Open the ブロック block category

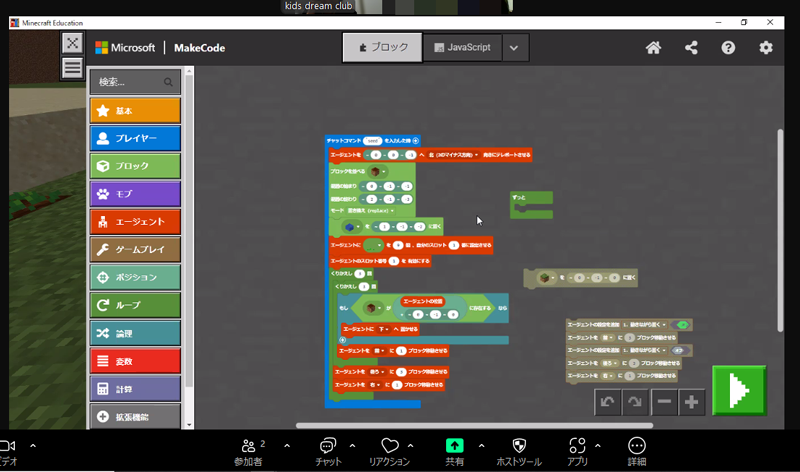[135, 166]
